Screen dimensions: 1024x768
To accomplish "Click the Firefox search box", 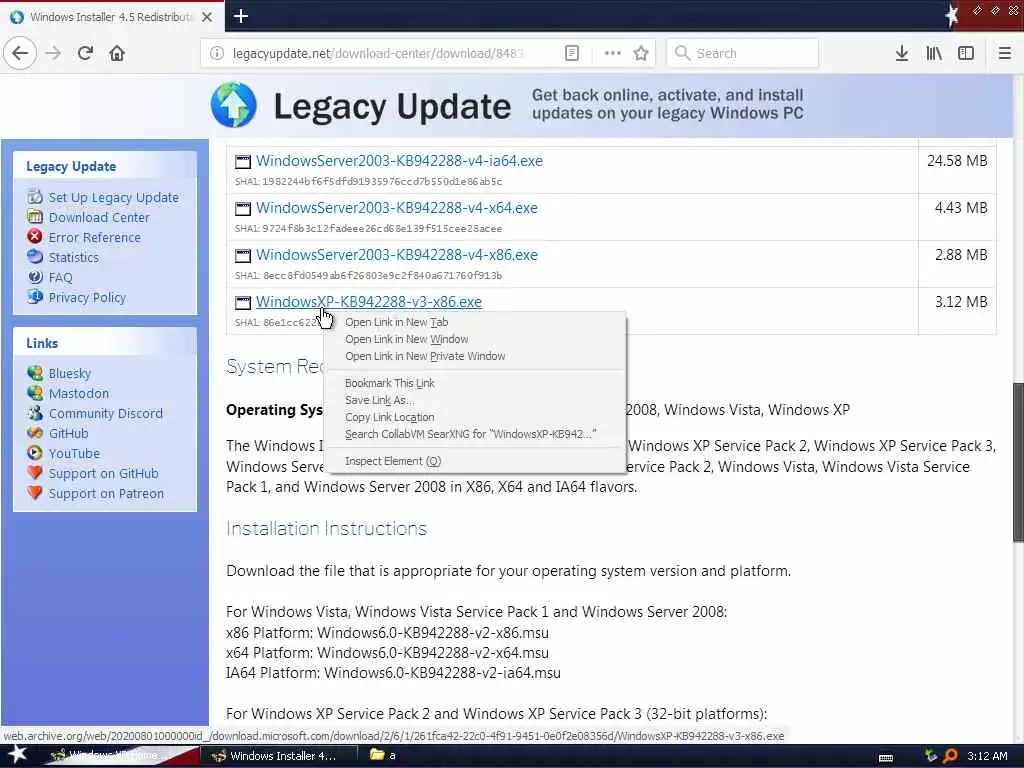I will point(743,53).
